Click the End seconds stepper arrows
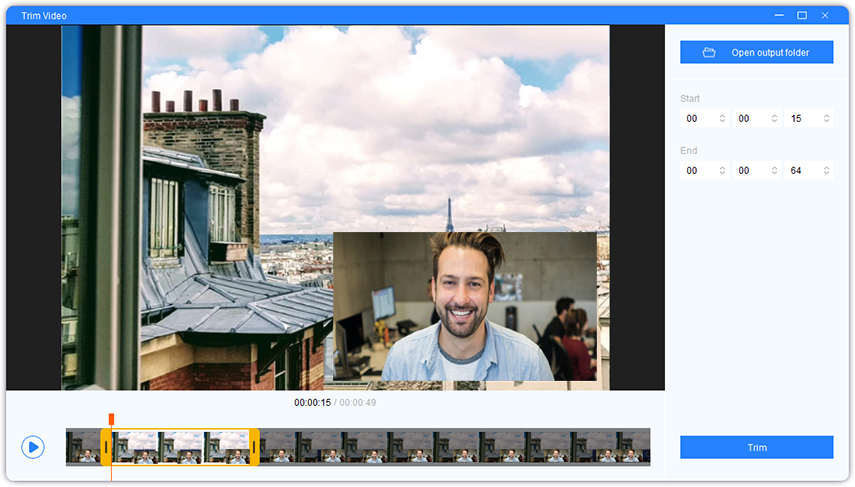The width and height of the screenshot is (855, 487). coord(826,170)
